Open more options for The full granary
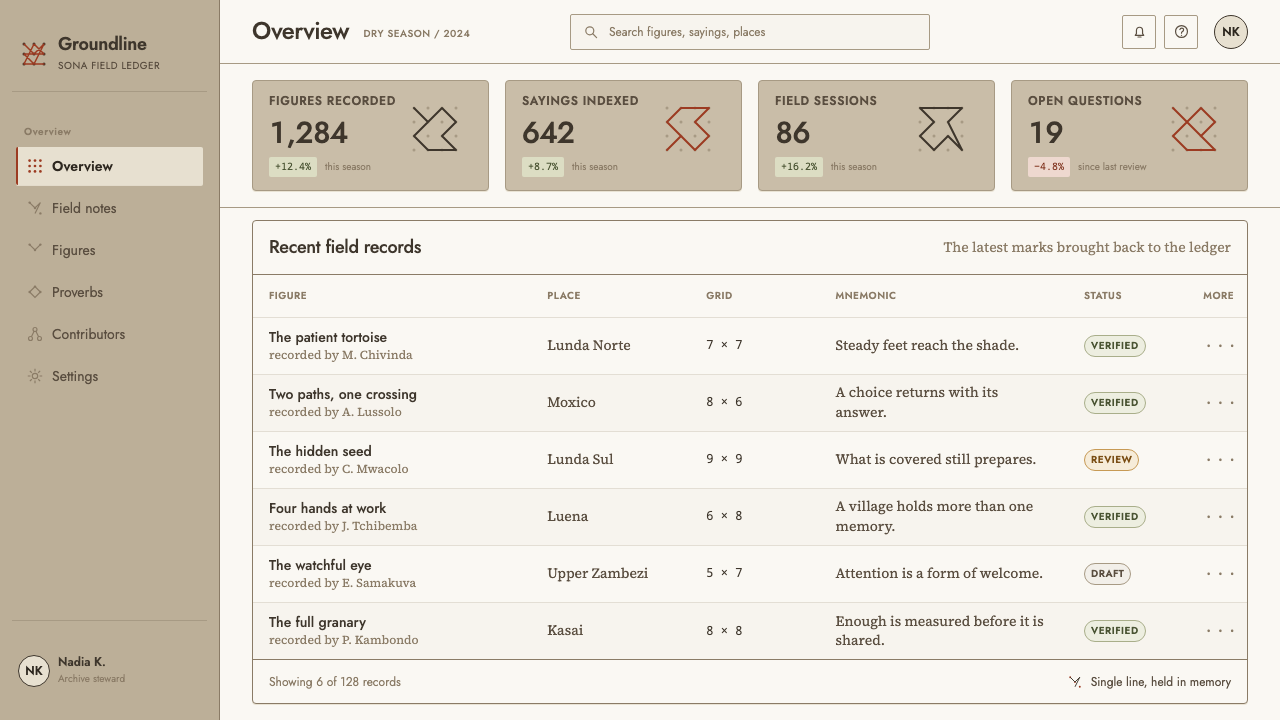This screenshot has width=1280, height=720. click(1220, 631)
